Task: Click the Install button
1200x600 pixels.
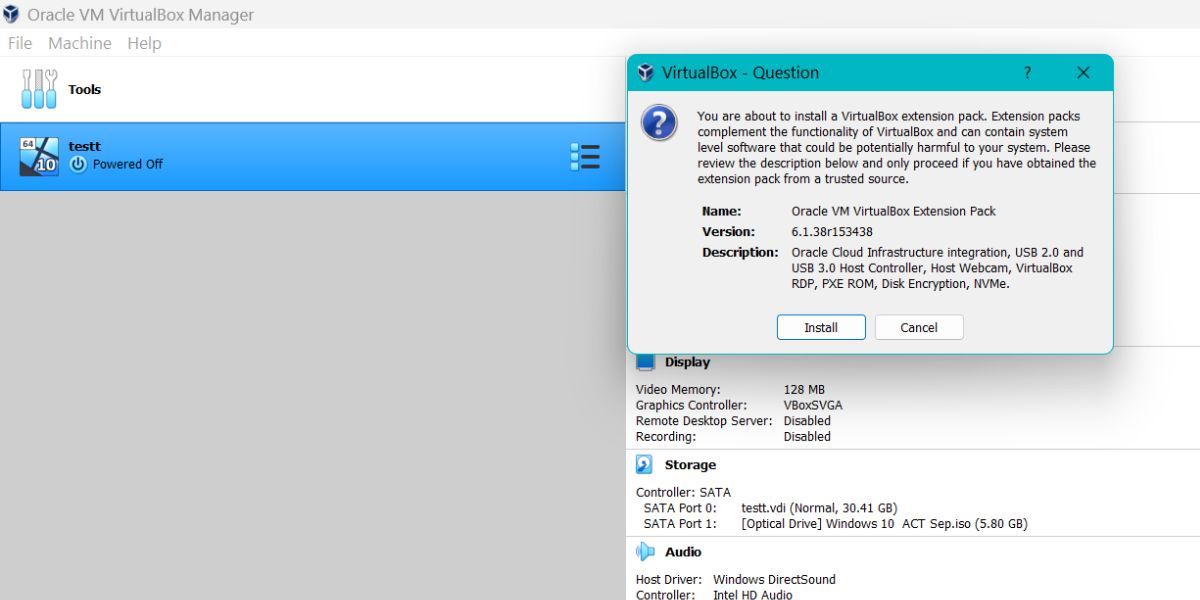Action: pos(820,327)
